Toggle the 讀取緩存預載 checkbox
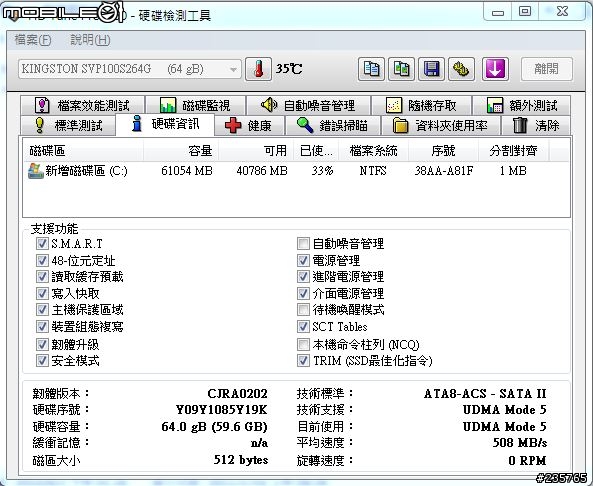Screen dimensions: 593x486 (x=42, y=276)
